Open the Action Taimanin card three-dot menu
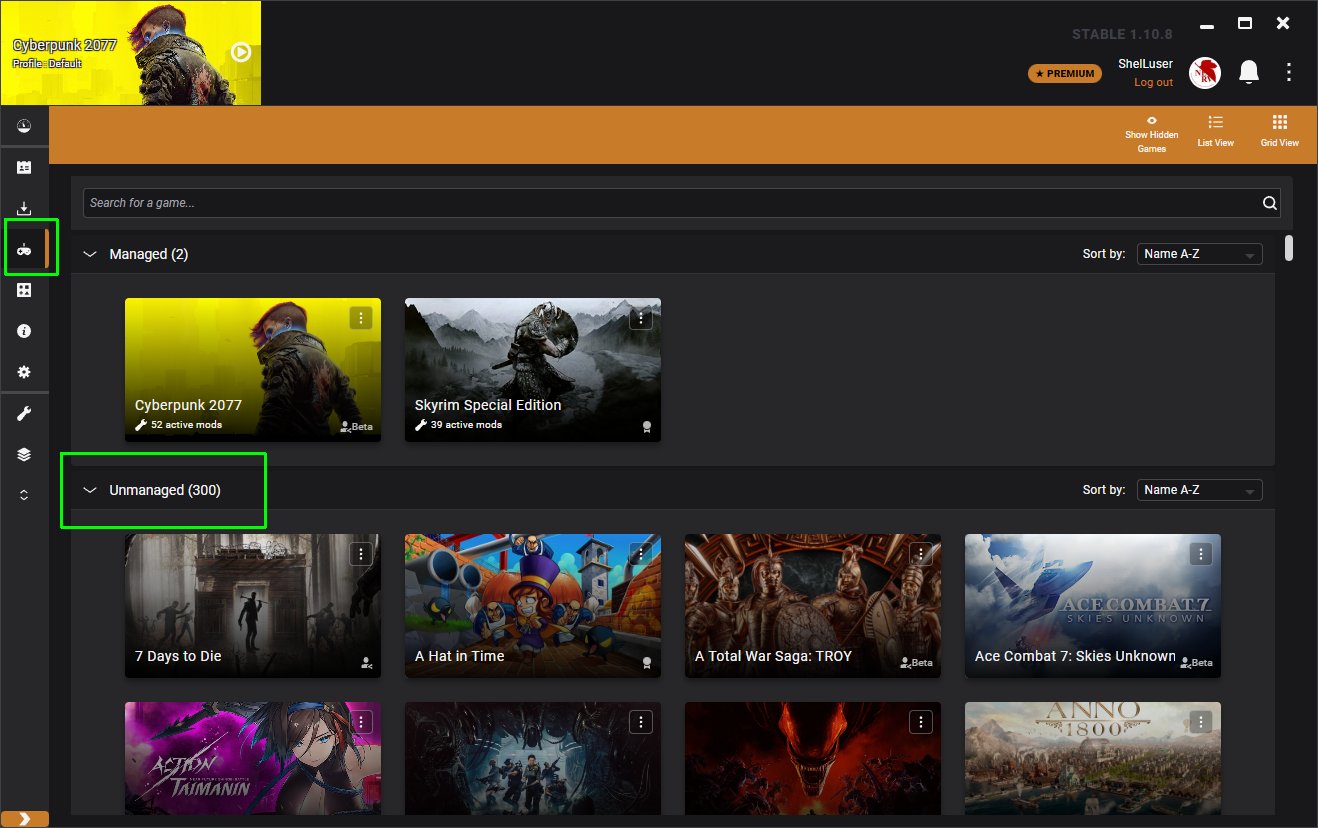1318x828 pixels. 361,721
